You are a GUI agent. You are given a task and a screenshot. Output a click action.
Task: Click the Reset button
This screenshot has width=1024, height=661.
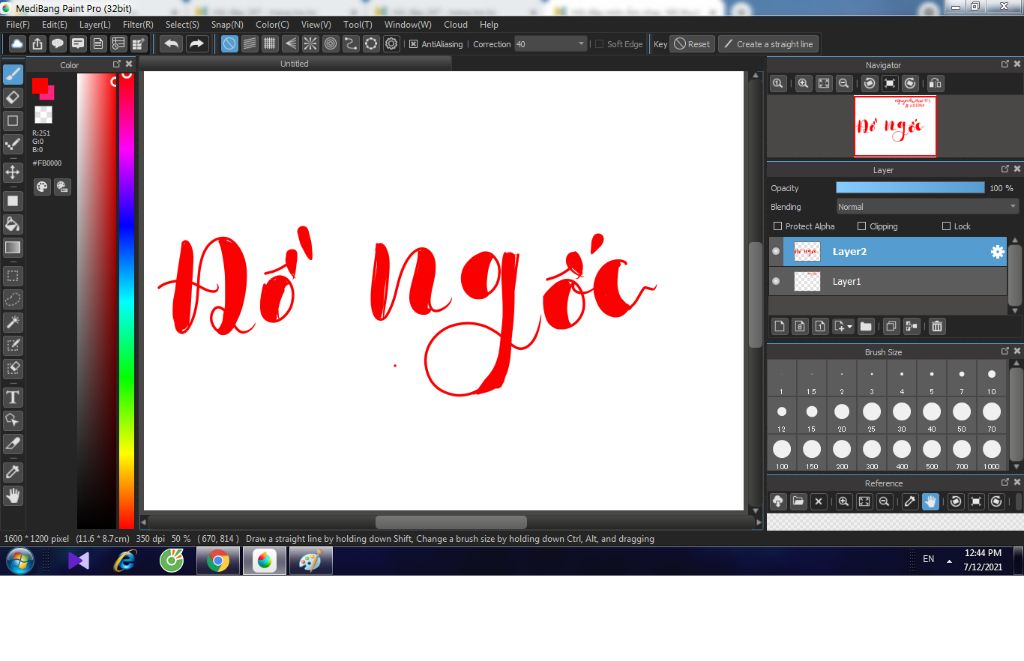pyautogui.click(x=692, y=44)
